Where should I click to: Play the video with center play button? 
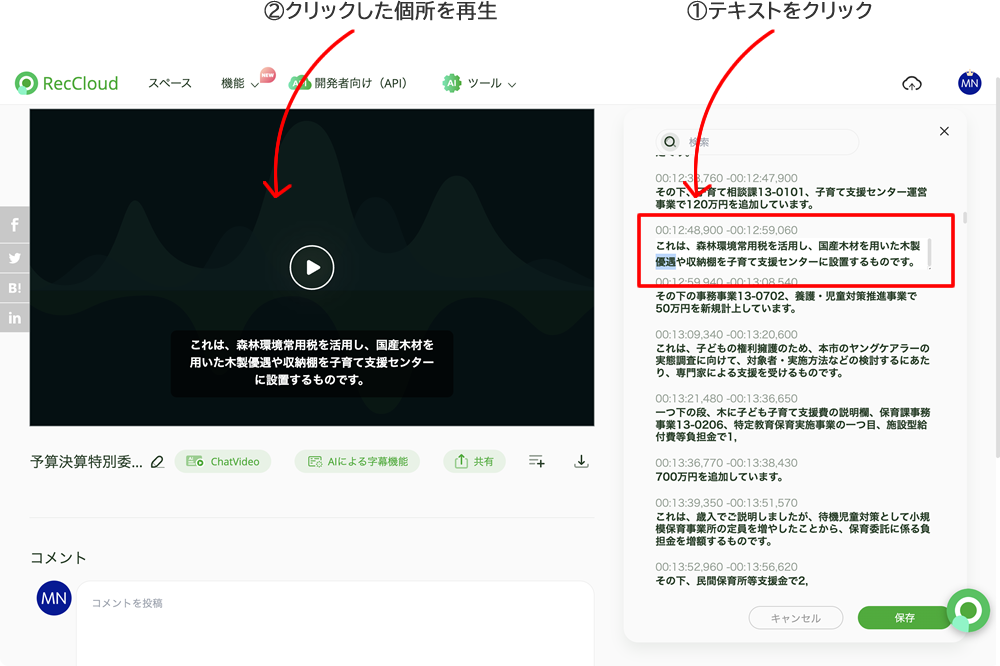pos(312,267)
